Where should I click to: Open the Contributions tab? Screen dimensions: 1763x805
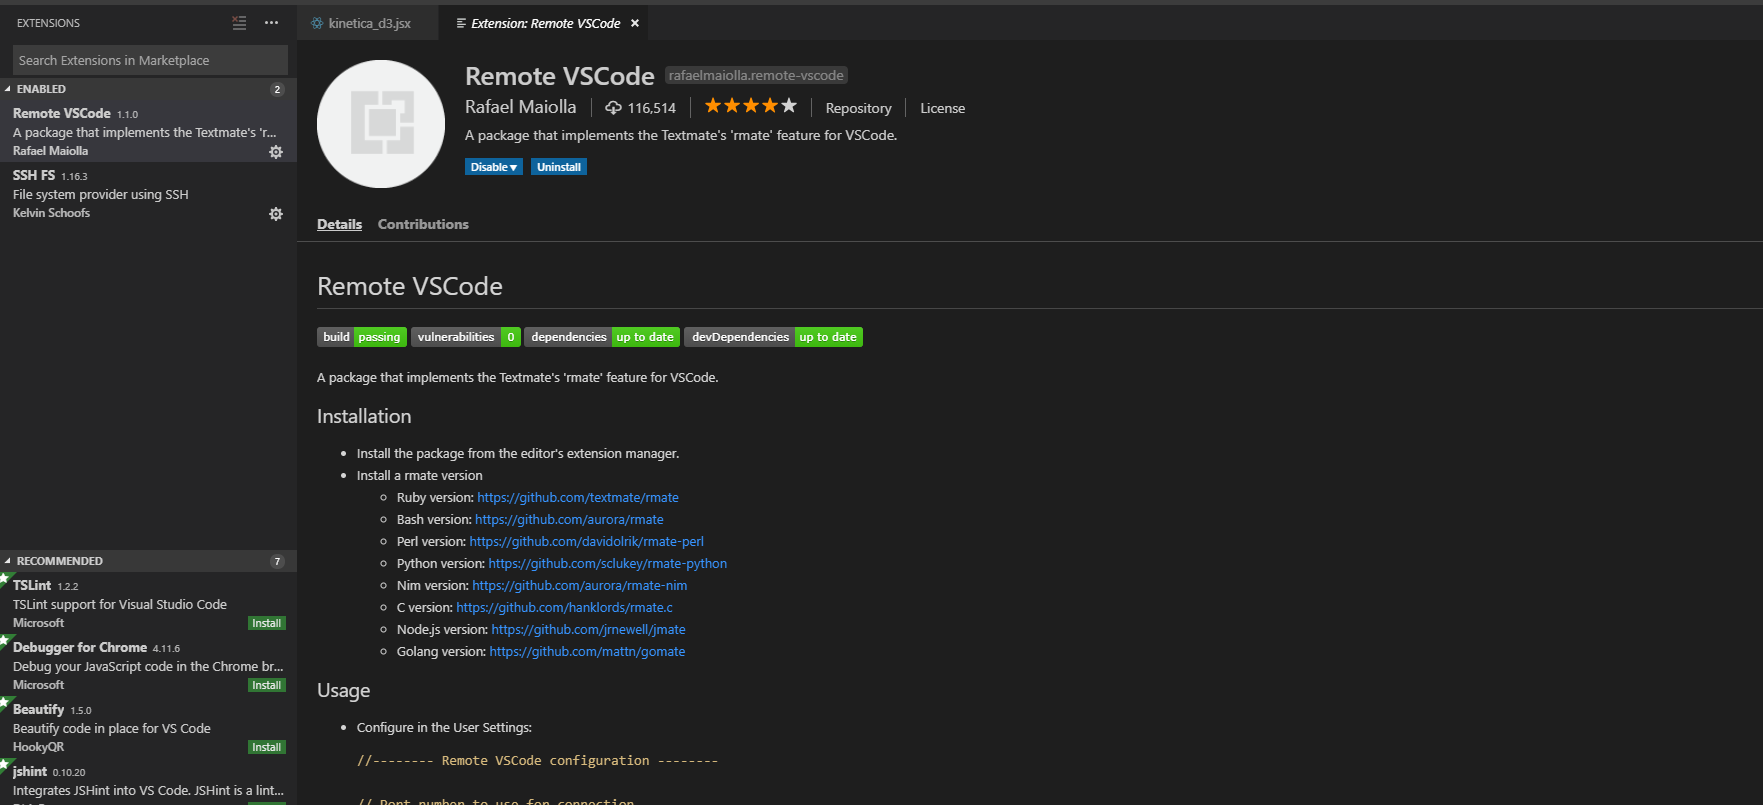click(423, 224)
